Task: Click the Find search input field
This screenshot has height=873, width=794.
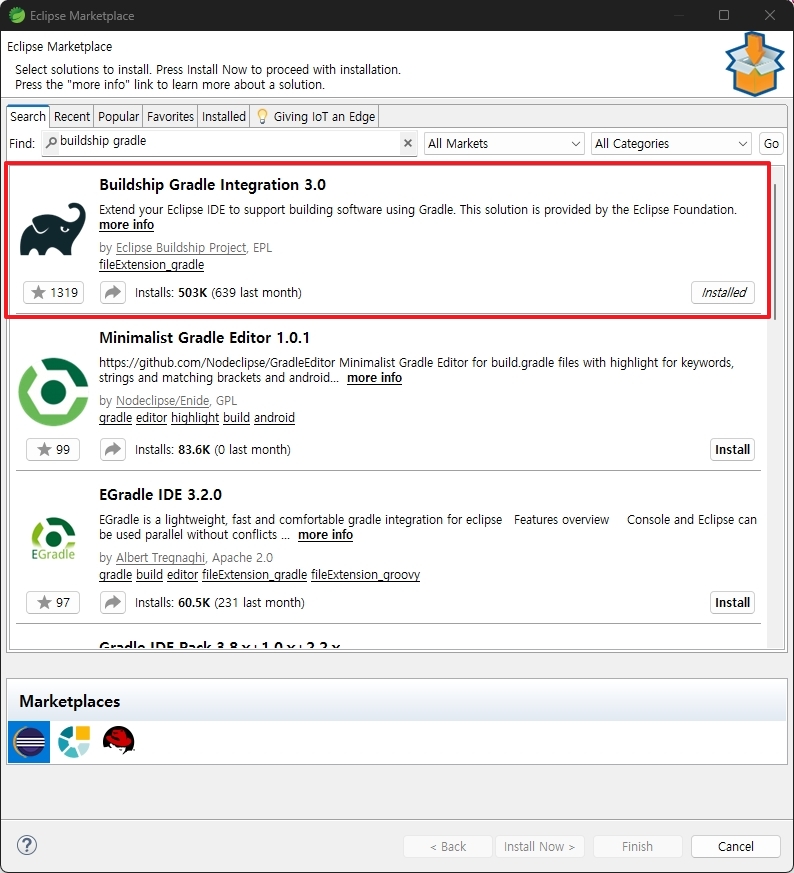Action: pos(228,143)
